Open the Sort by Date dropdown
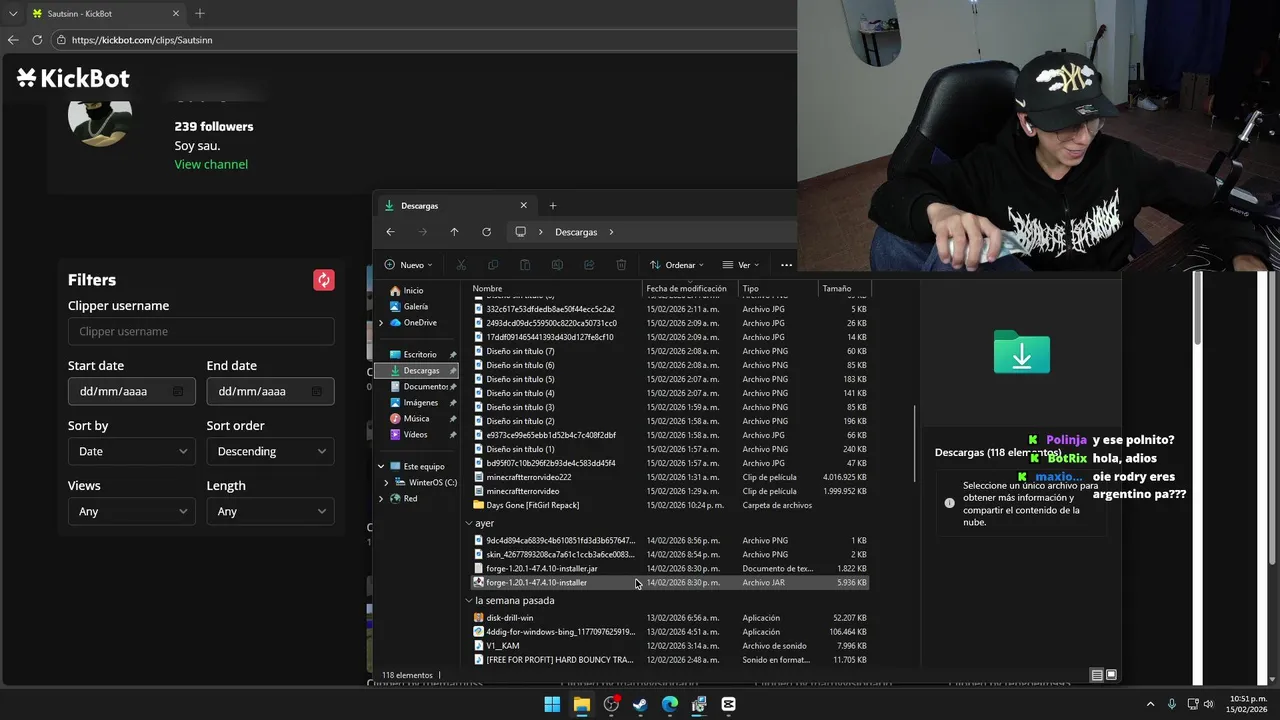1280x720 pixels. point(131,451)
